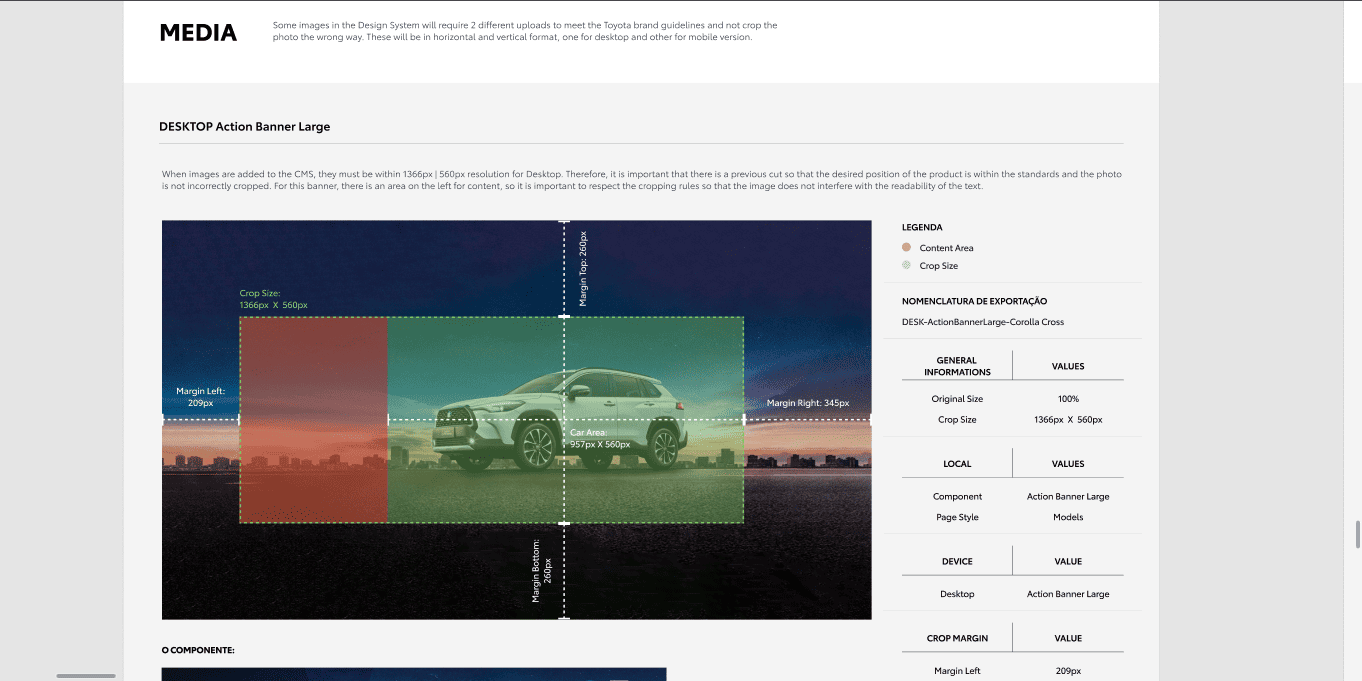Image resolution: width=1362 pixels, height=681 pixels.
Task: Click DESKTOP Action Banner Large heading
Action: point(244,127)
